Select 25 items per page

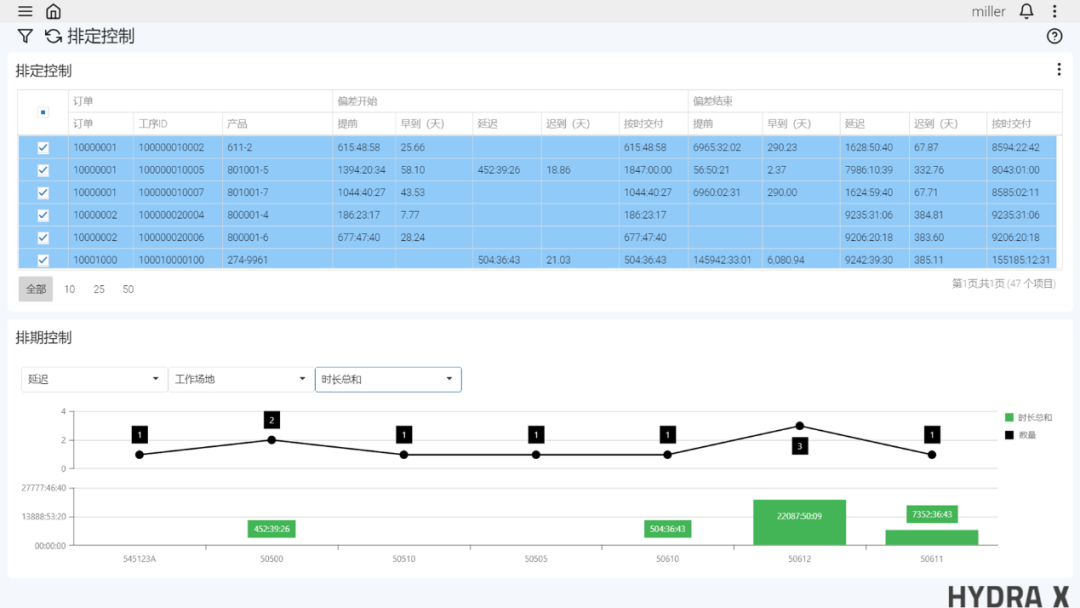click(99, 289)
